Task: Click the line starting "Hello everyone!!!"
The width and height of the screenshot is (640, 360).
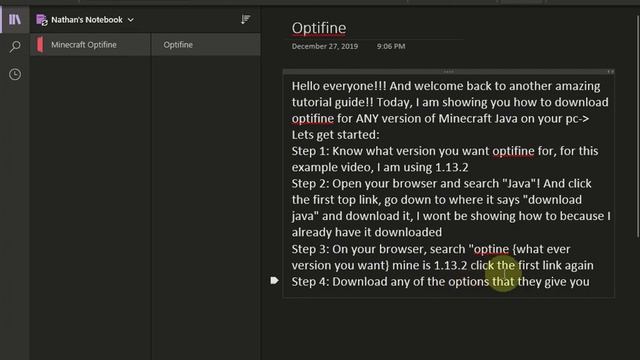Action: (446, 86)
